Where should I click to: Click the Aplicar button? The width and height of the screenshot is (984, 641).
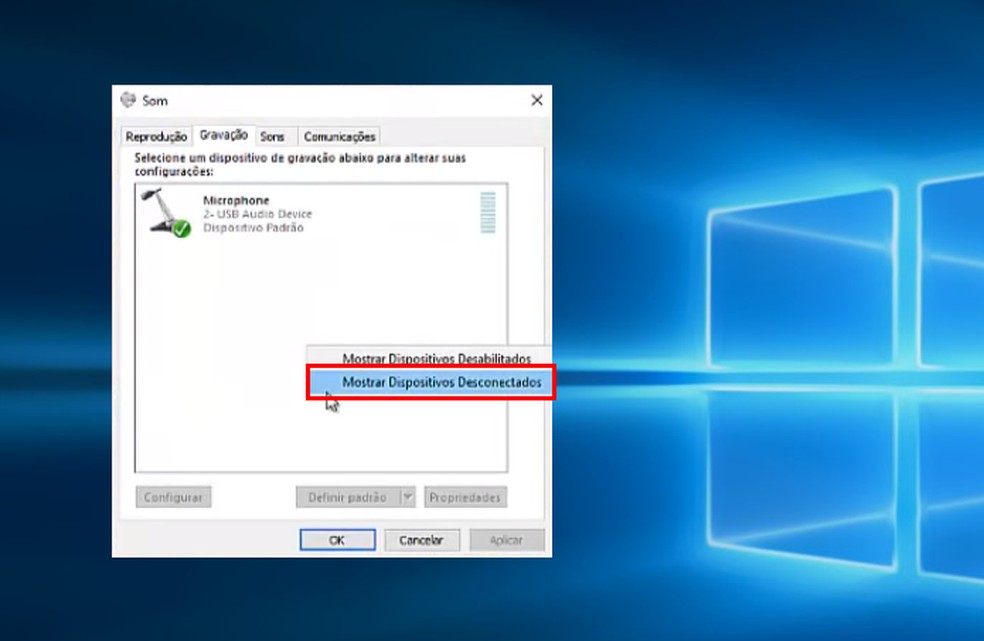click(506, 540)
